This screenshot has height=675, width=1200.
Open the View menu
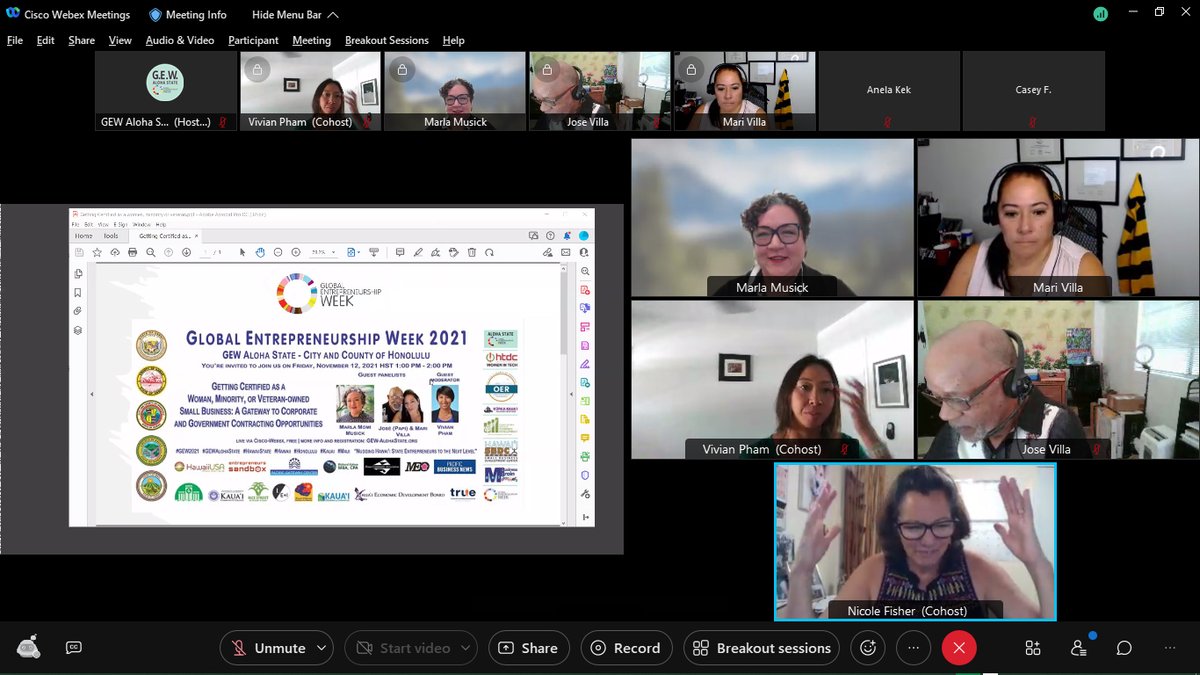[120, 40]
